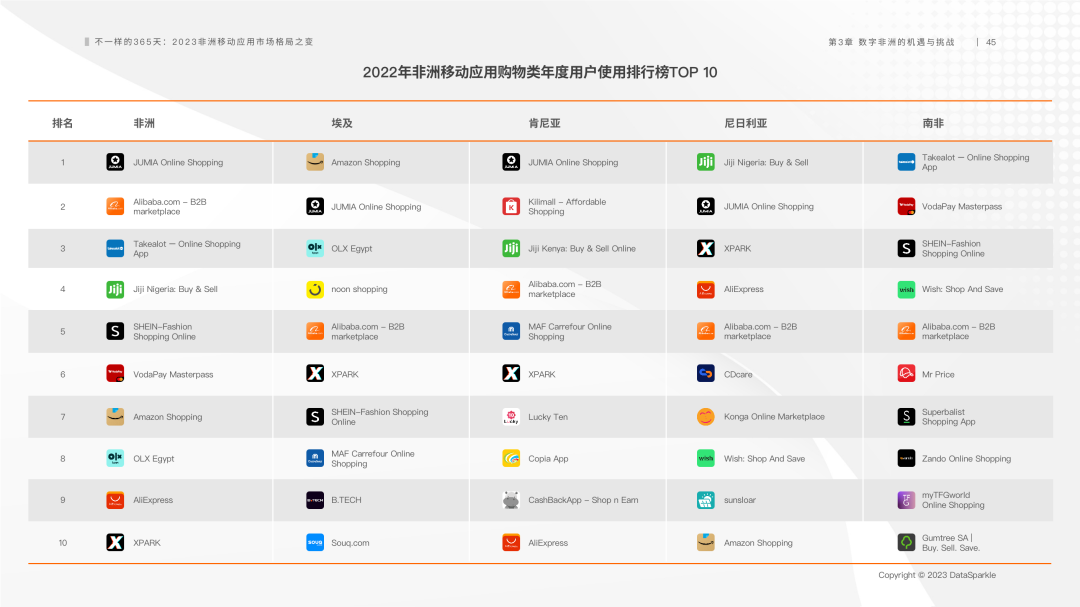
Task: Select the SHEIN icon in the 埃及 column
Action: pyautogui.click(x=313, y=416)
